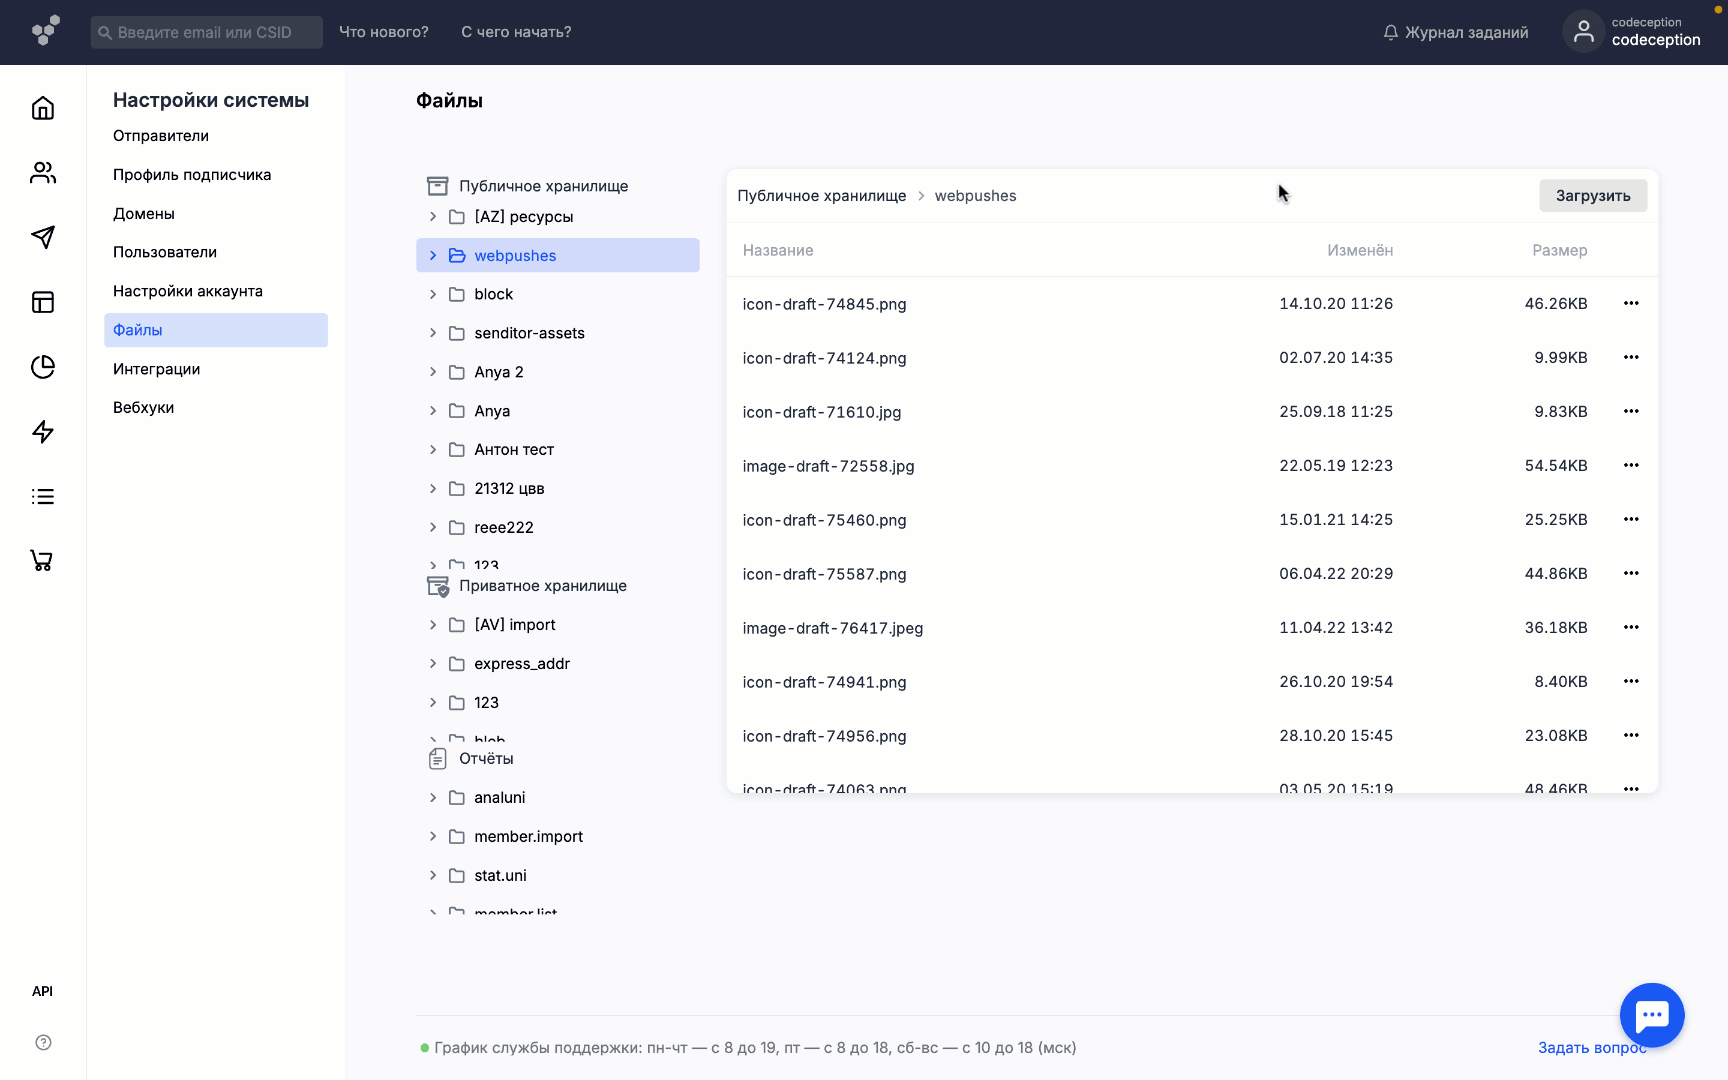Open the home icon in sidebar
The width and height of the screenshot is (1728, 1080).
pyautogui.click(x=43, y=108)
